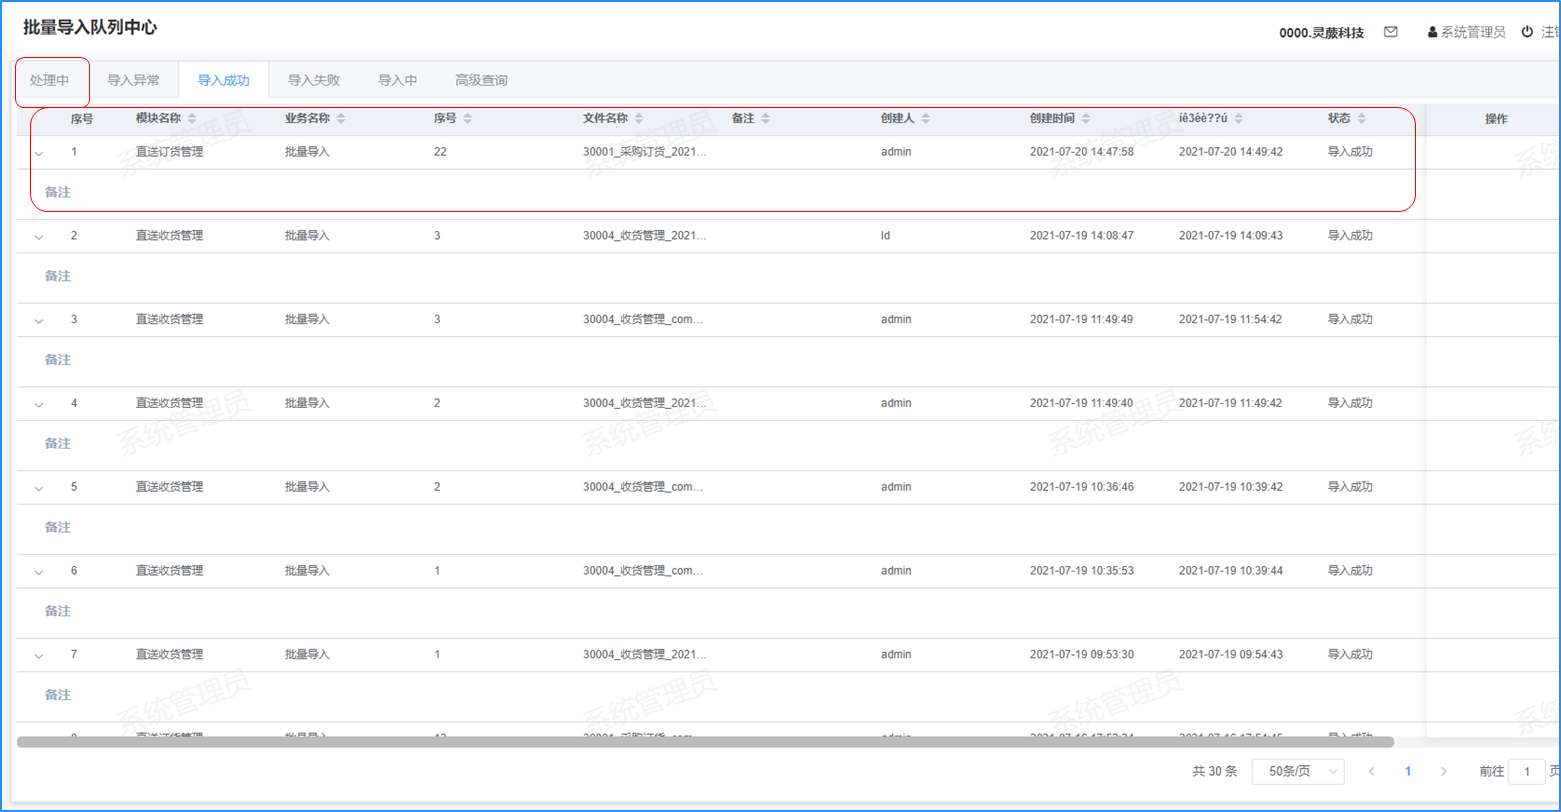Switch to the 导入失败 tab
Image resolution: width=1561 pixels, height=812 pixels.
[314, 80]
